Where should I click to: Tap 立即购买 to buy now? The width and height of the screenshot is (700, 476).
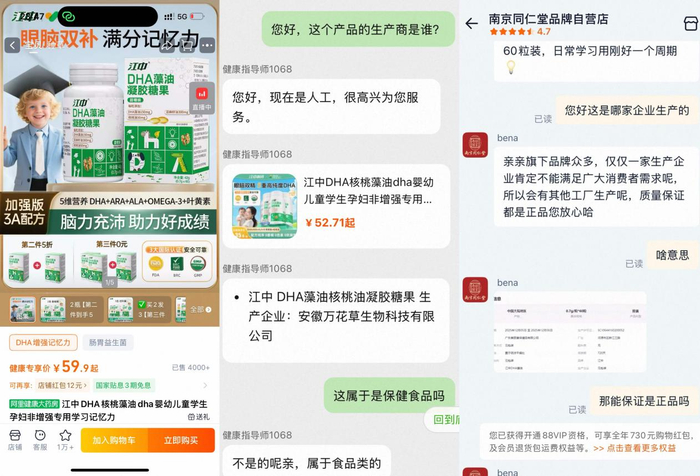(x=181, y=440)
